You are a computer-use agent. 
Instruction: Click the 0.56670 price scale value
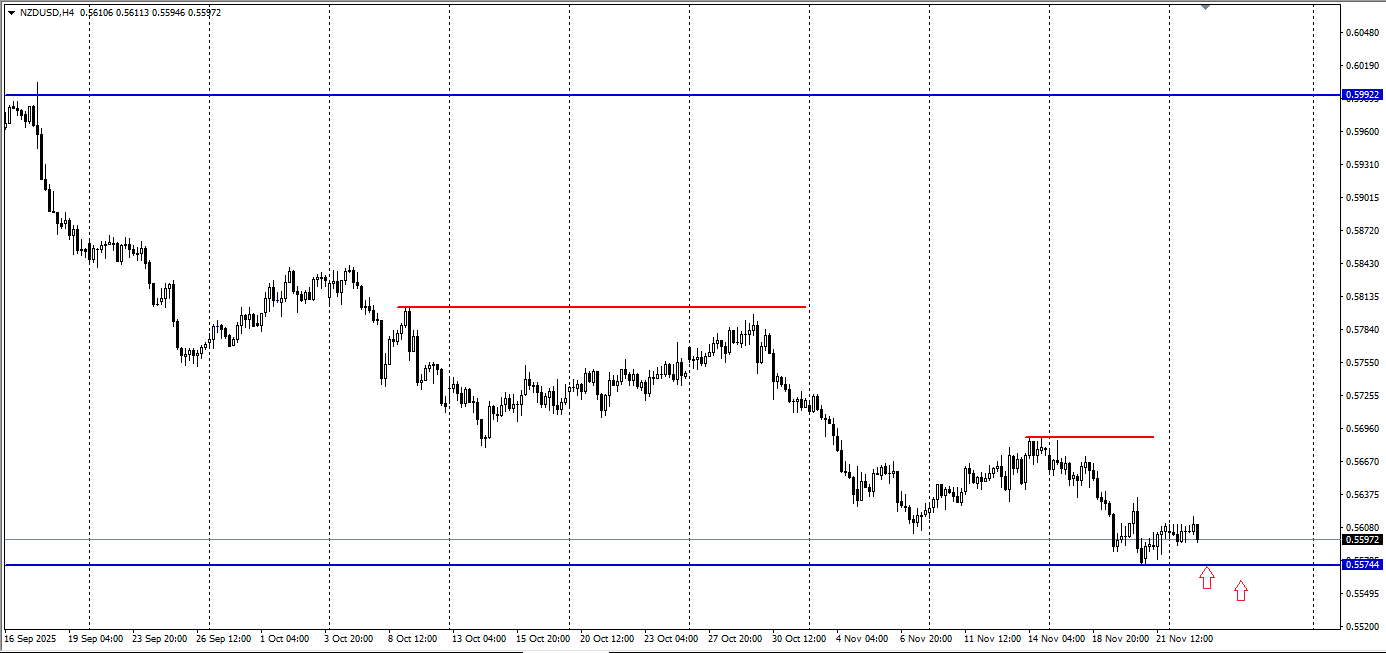[1362, 461]
